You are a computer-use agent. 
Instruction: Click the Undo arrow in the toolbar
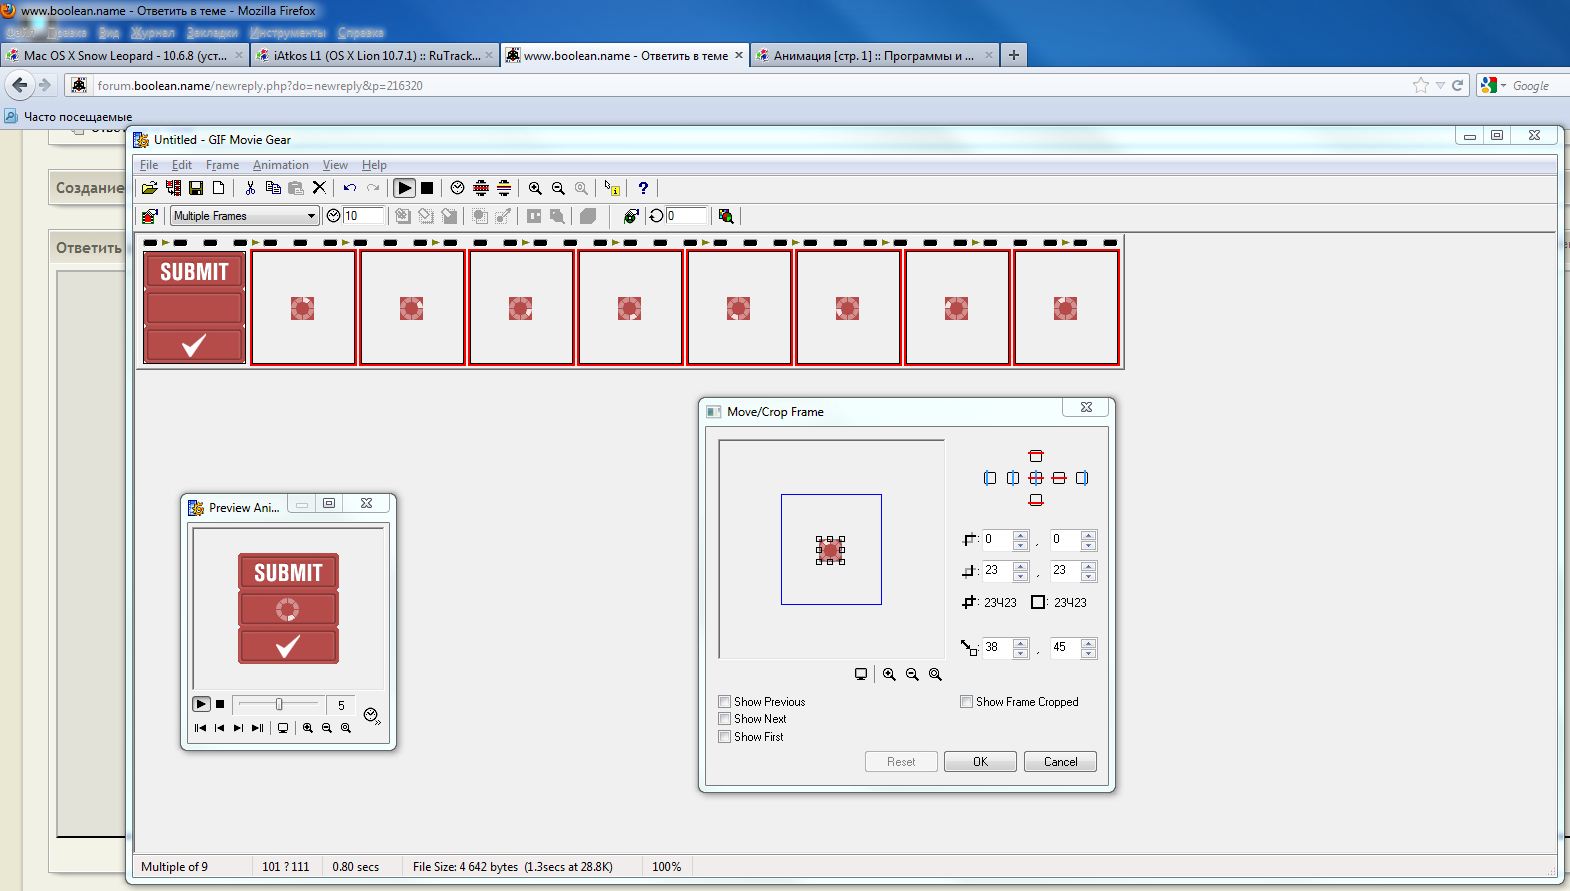click(349, 188)
